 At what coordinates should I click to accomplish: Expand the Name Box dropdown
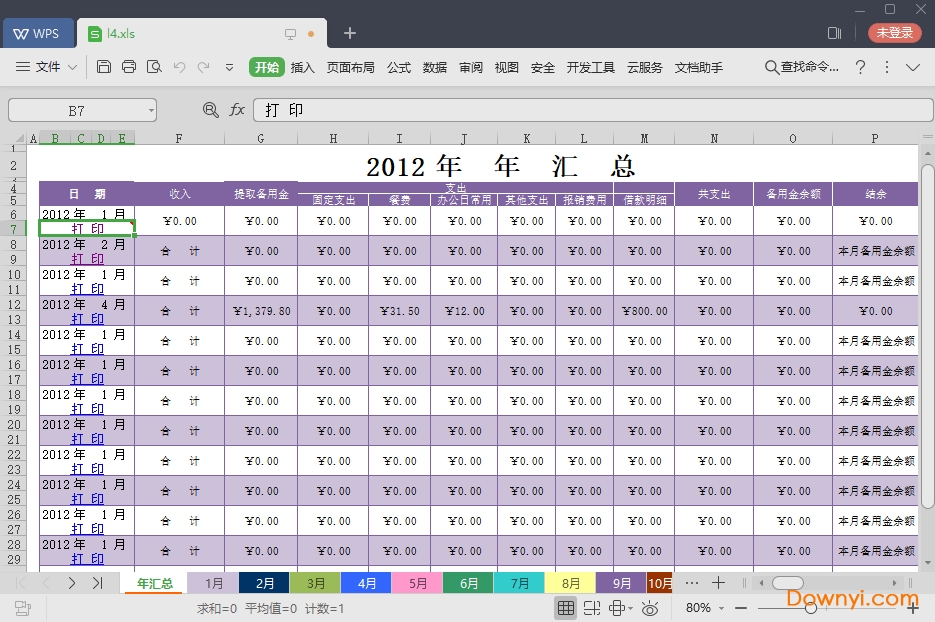(x=151, y=110)
